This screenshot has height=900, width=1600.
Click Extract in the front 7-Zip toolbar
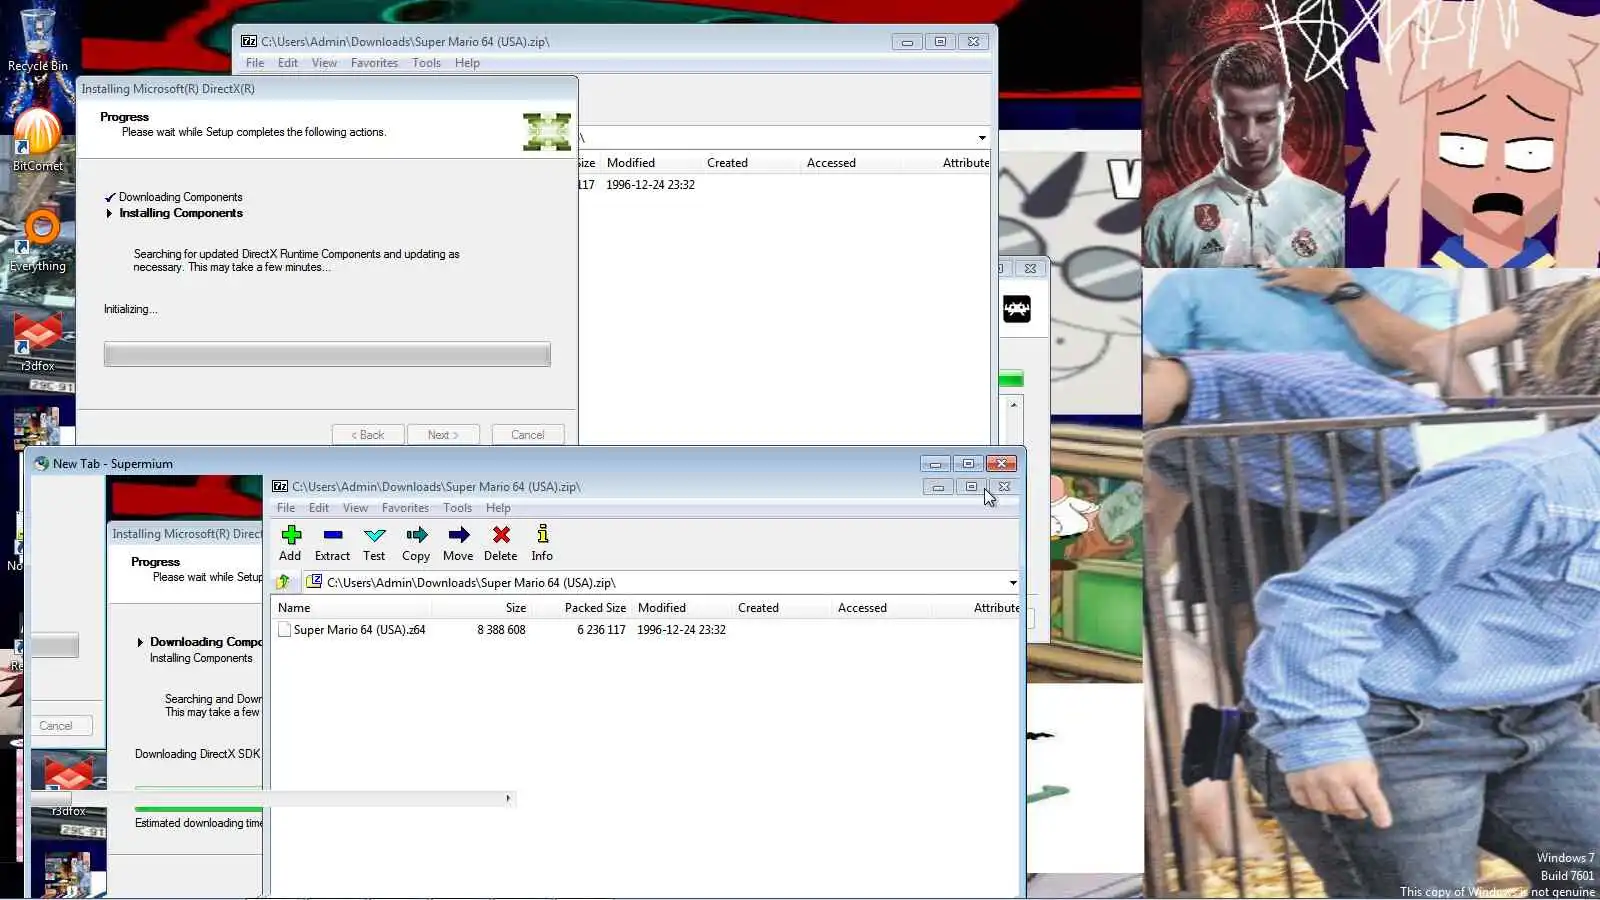[332, 543]
